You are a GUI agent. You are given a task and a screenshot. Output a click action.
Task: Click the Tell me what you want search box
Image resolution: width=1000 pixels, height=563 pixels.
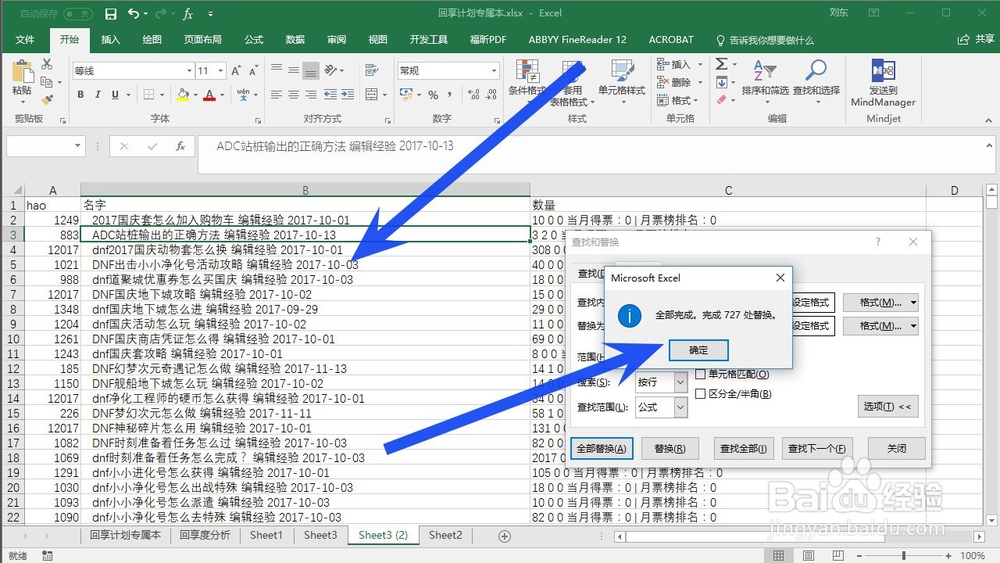click(x=765, y=40)
